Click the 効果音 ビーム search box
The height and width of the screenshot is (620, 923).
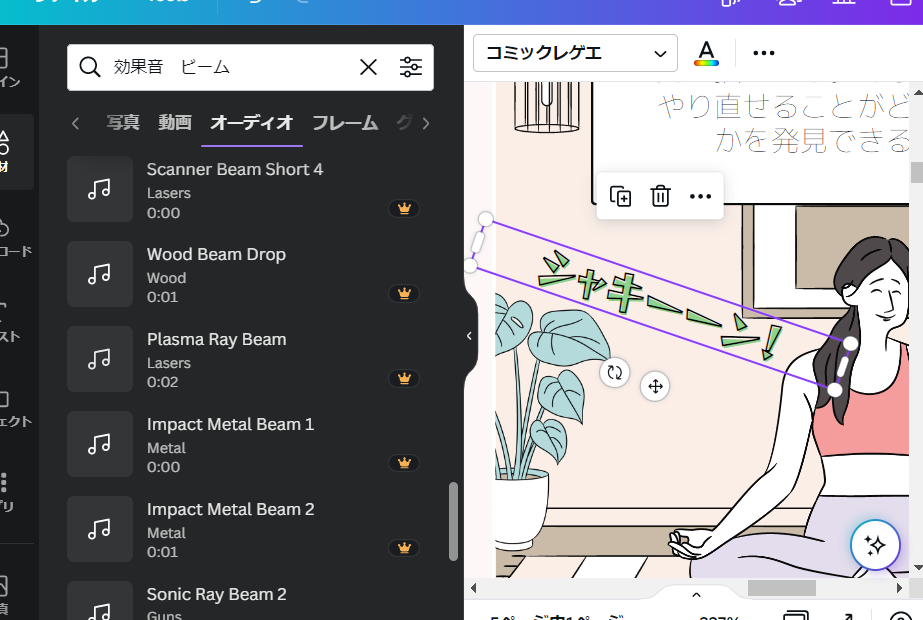(x=250, y=67)
